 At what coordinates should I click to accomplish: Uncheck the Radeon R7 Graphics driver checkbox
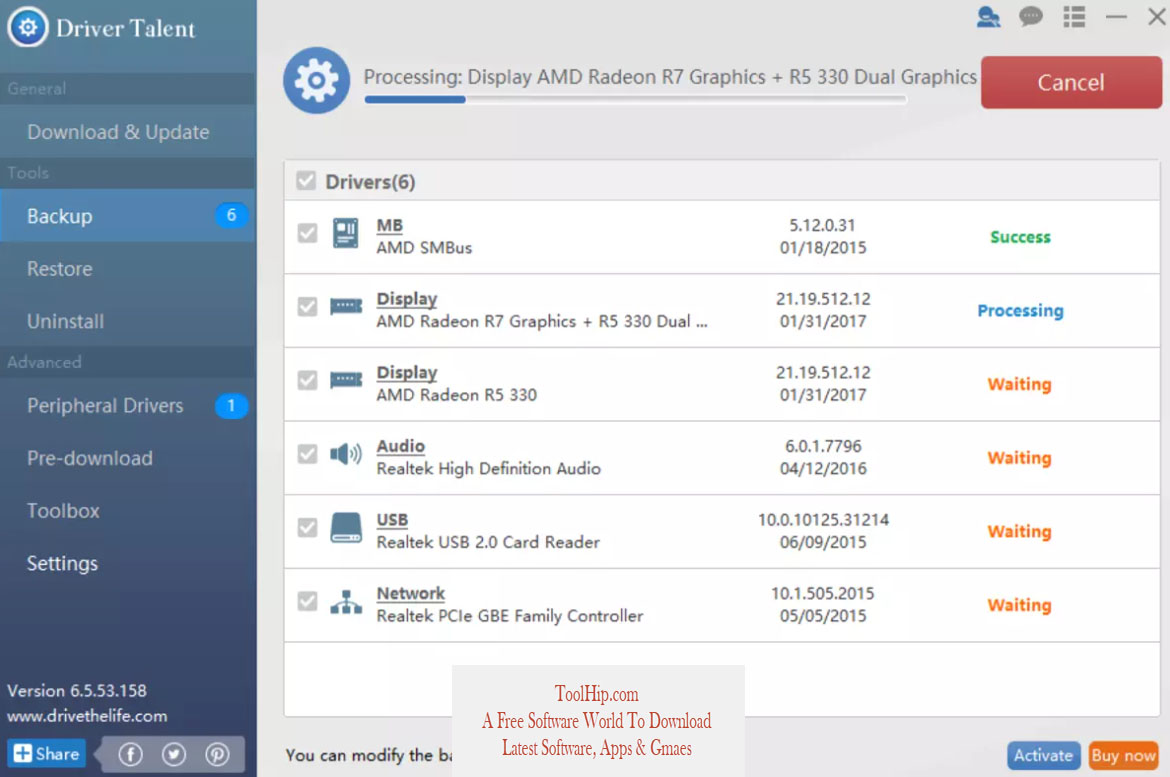click(307, 307)
